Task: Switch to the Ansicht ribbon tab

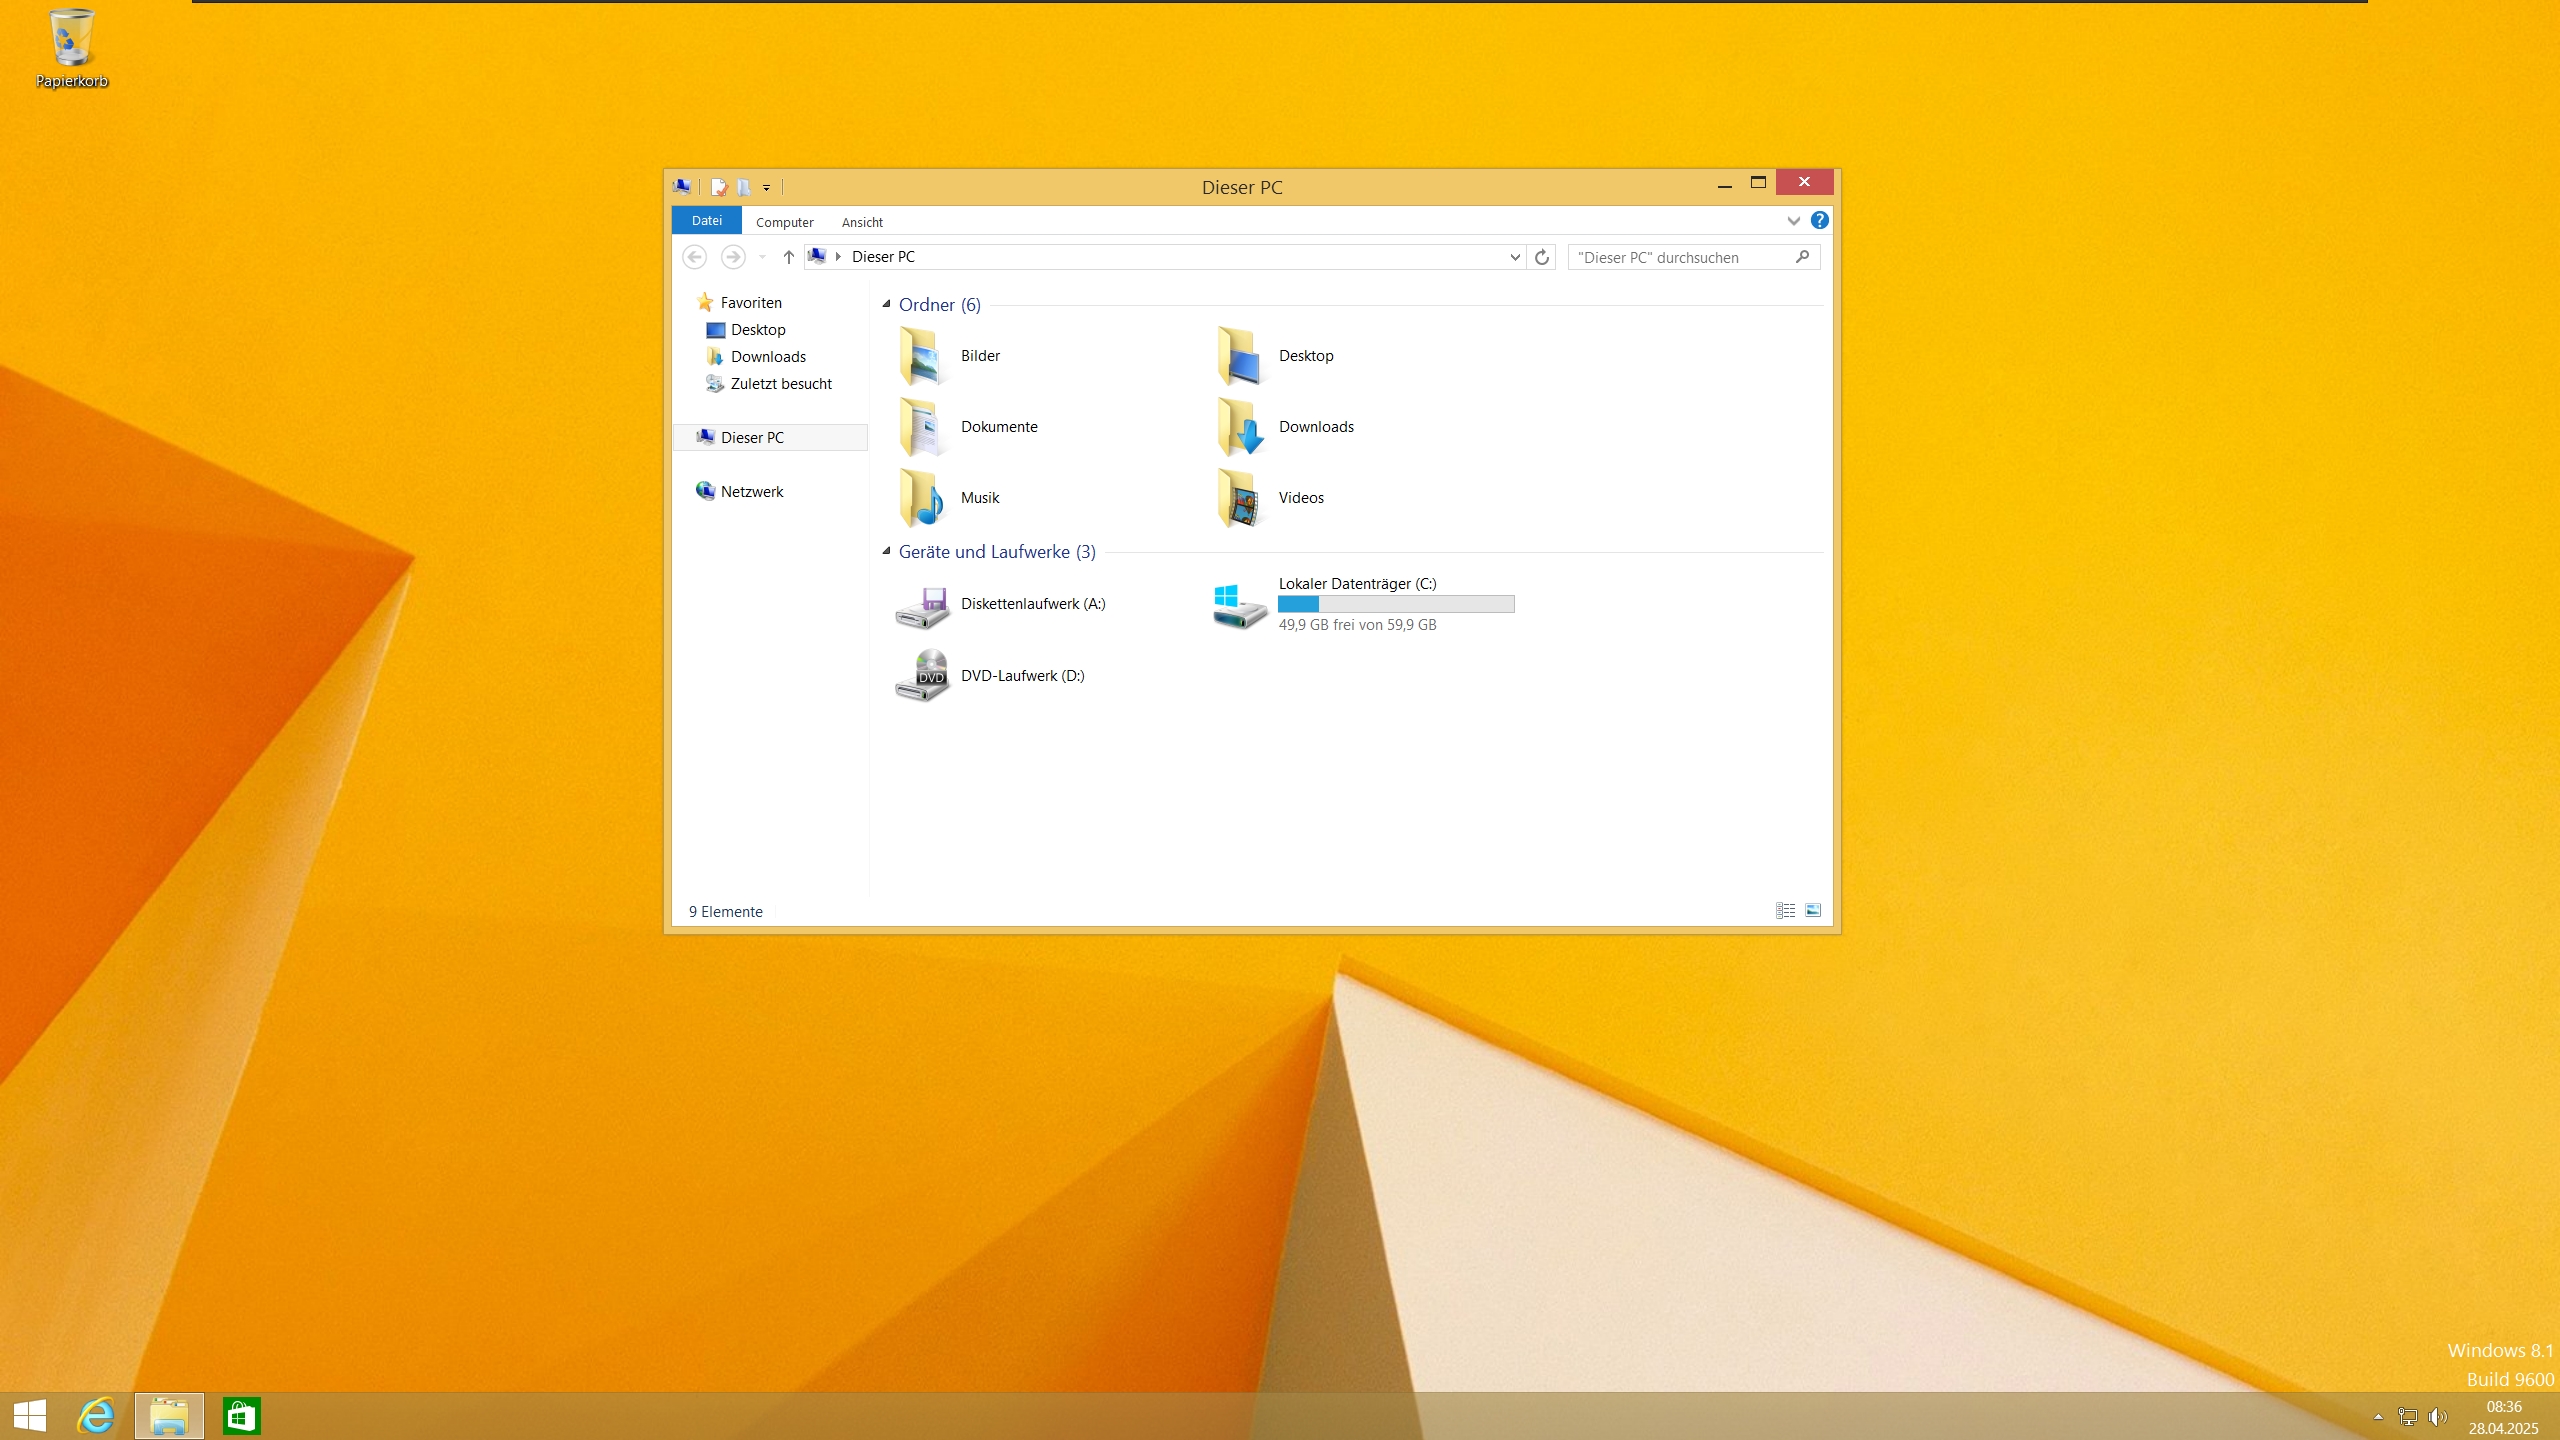Action: click(x=862, y=222)
